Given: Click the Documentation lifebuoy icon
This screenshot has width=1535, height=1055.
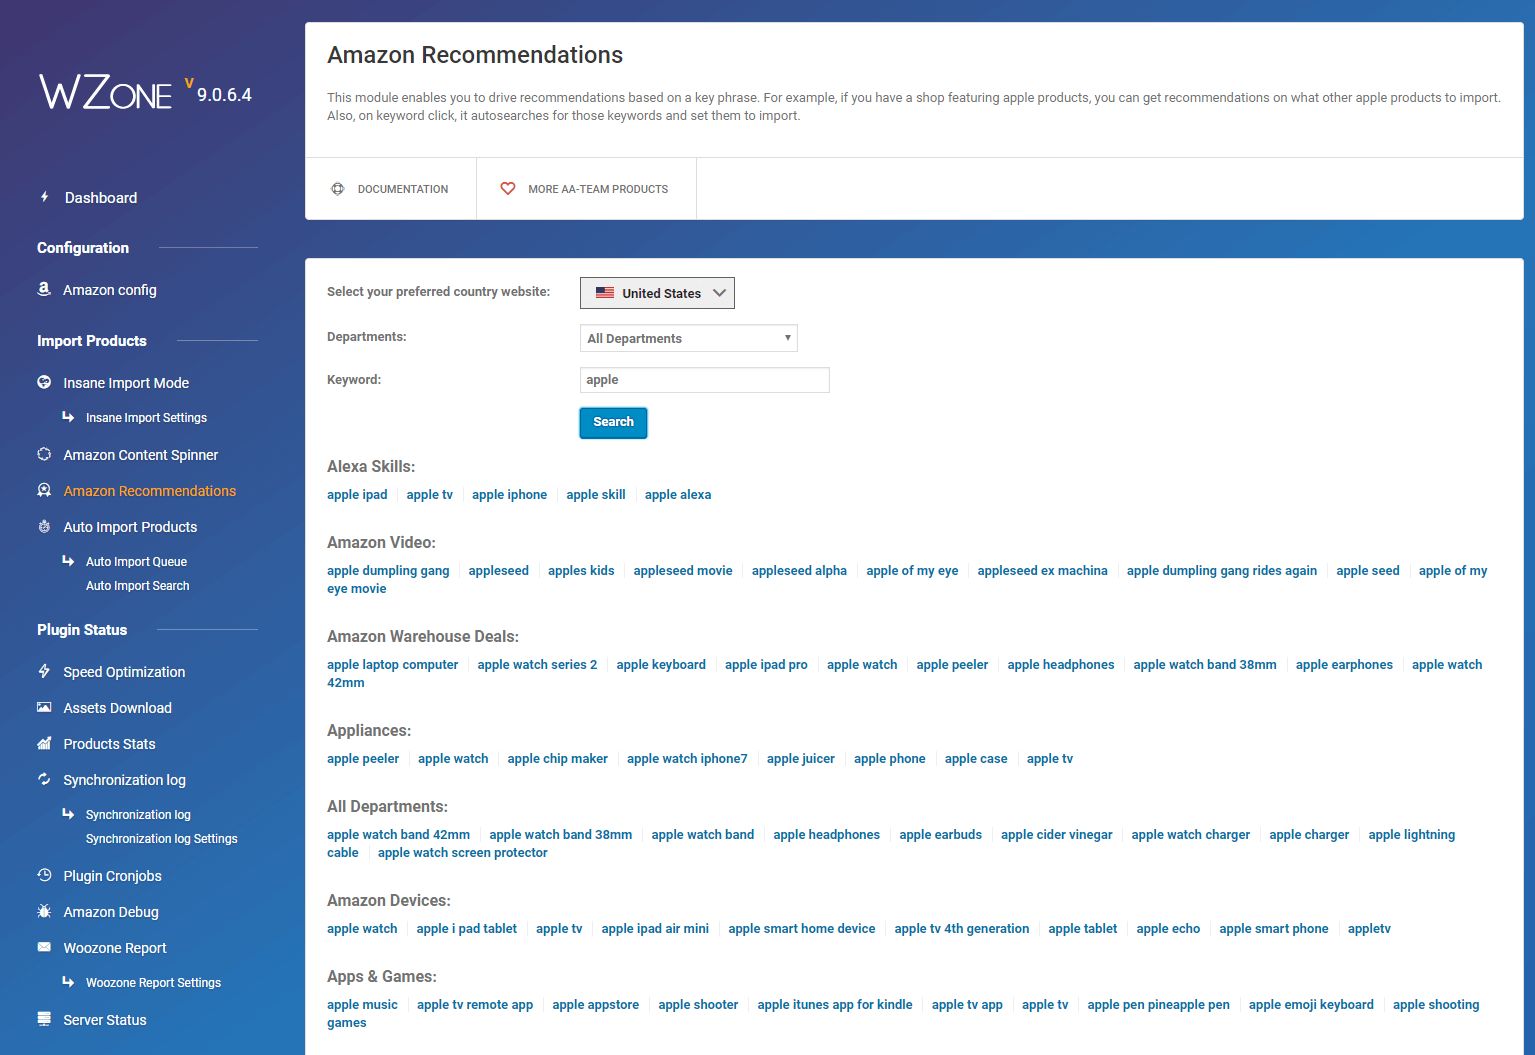Looking at the screenshot, I should 338,189.
